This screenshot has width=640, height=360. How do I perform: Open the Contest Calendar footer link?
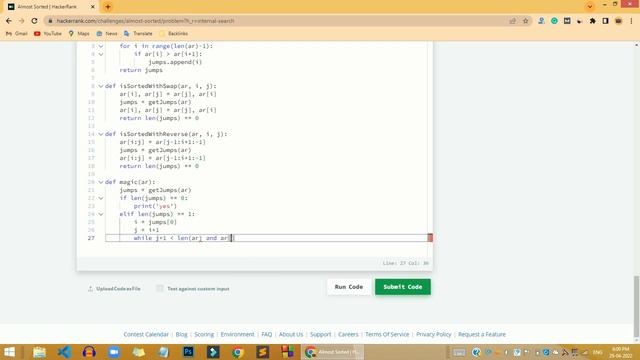tap(146, 334)
